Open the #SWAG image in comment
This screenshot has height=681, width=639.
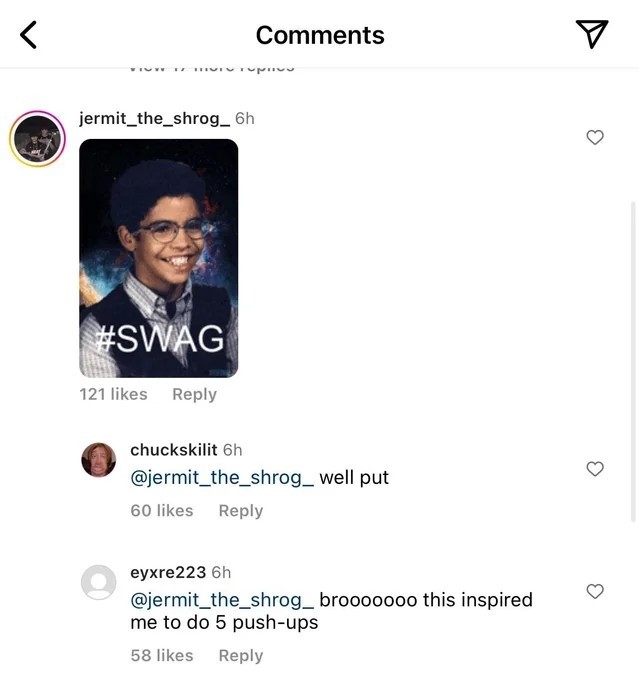(x=159, y=257)
